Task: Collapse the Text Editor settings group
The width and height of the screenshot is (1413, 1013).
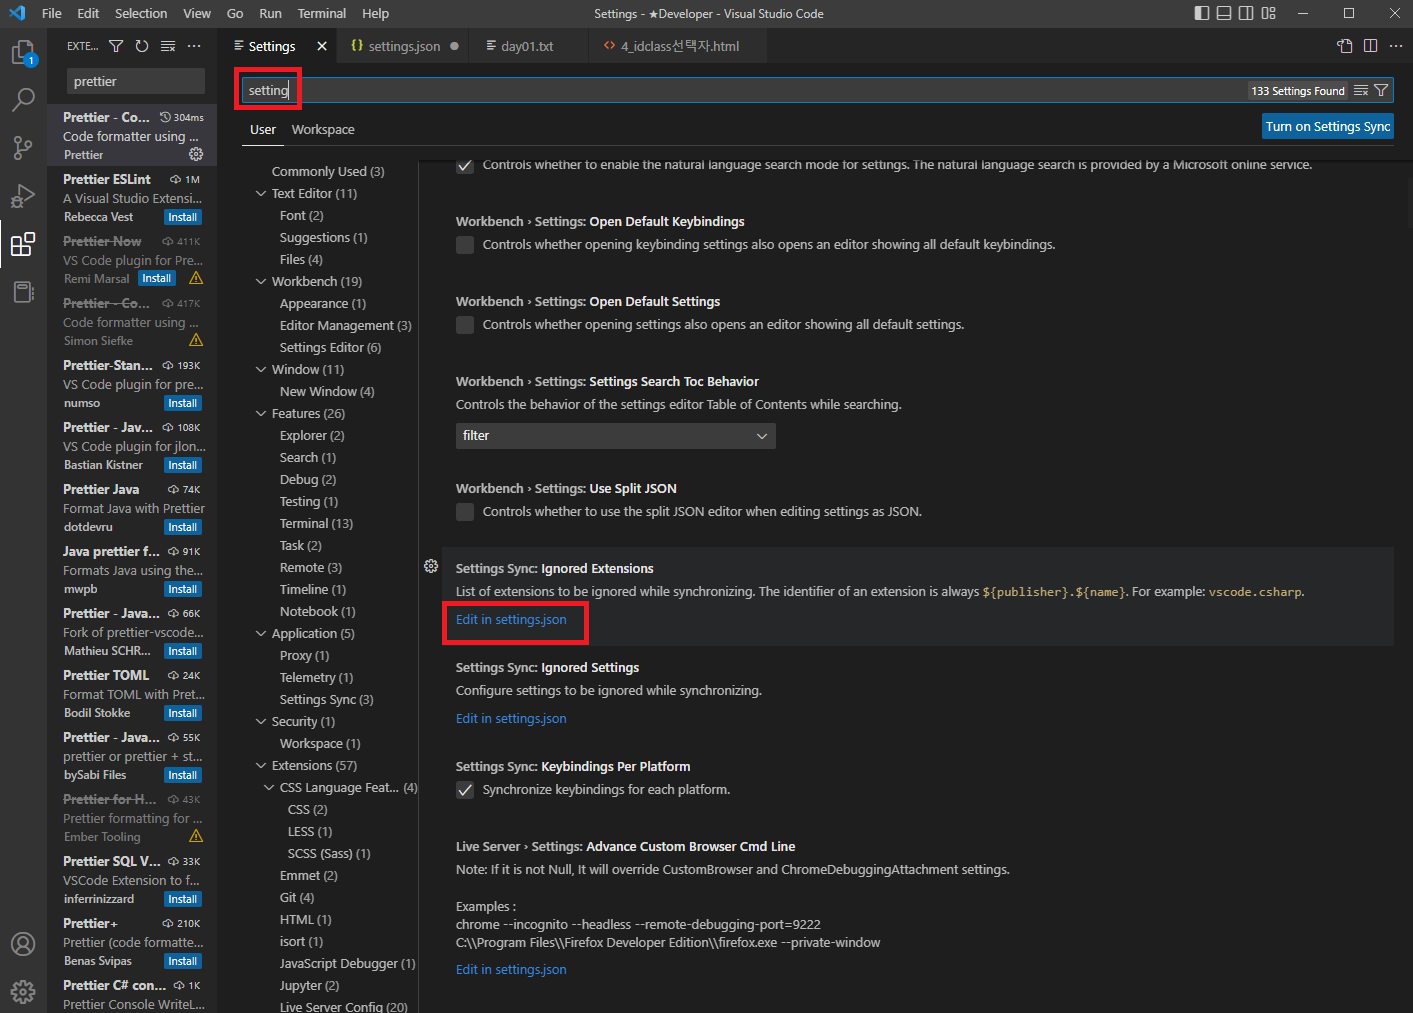Action: click(261, 194)
